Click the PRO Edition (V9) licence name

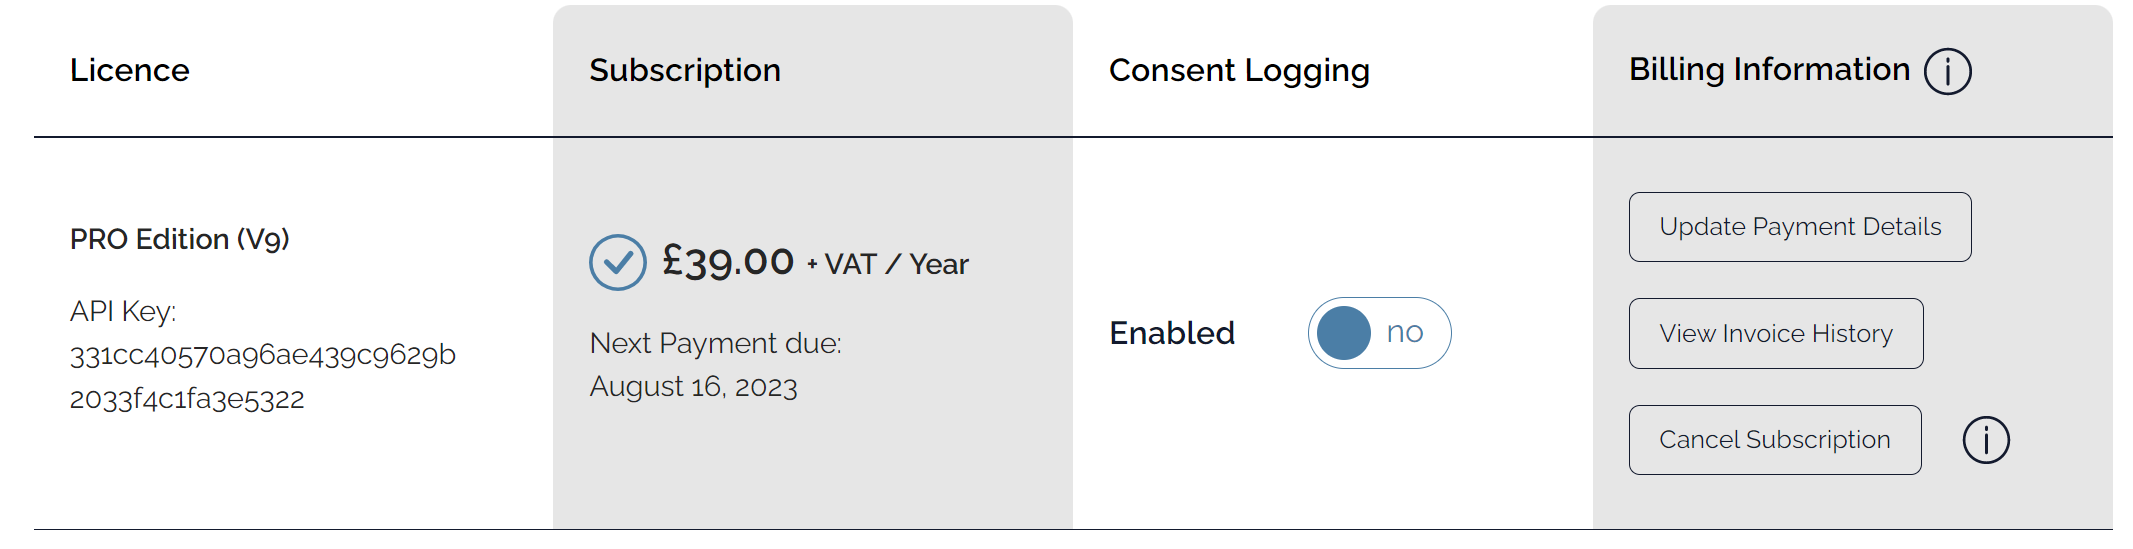coord(180,239)
